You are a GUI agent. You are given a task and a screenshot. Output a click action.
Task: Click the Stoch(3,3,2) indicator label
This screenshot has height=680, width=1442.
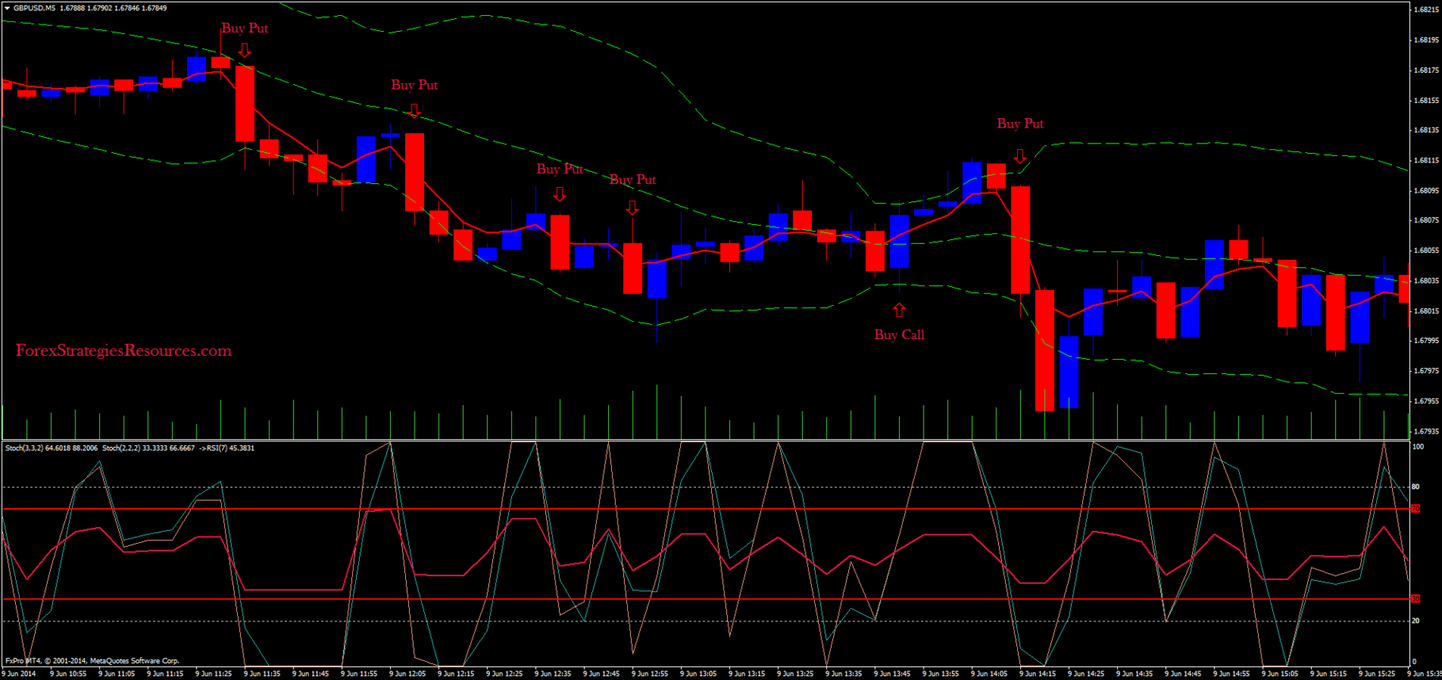pyautogui.click(x=24, y=448)
